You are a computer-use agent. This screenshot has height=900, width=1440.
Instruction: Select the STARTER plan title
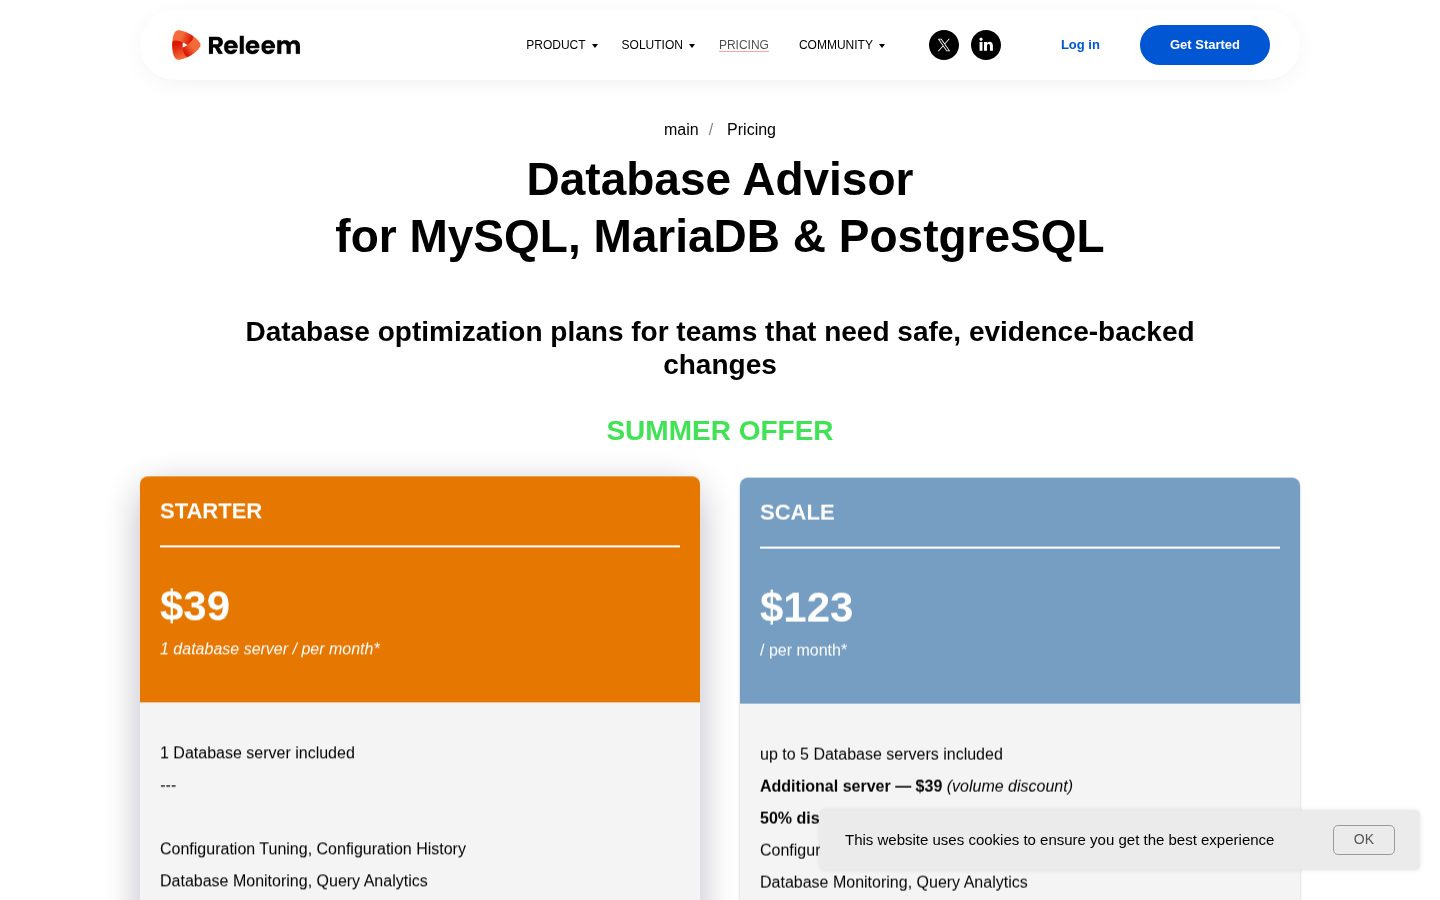click(x=211, y=511)
